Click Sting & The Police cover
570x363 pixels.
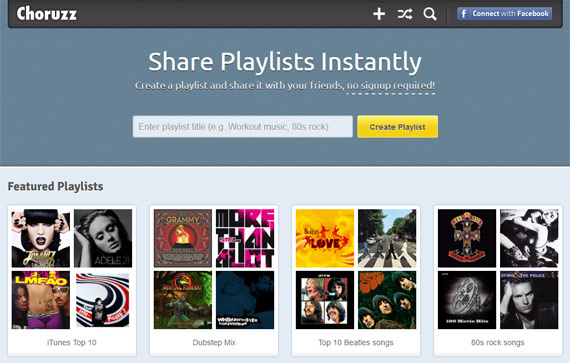pyautogui.click(x=529, y=300)
